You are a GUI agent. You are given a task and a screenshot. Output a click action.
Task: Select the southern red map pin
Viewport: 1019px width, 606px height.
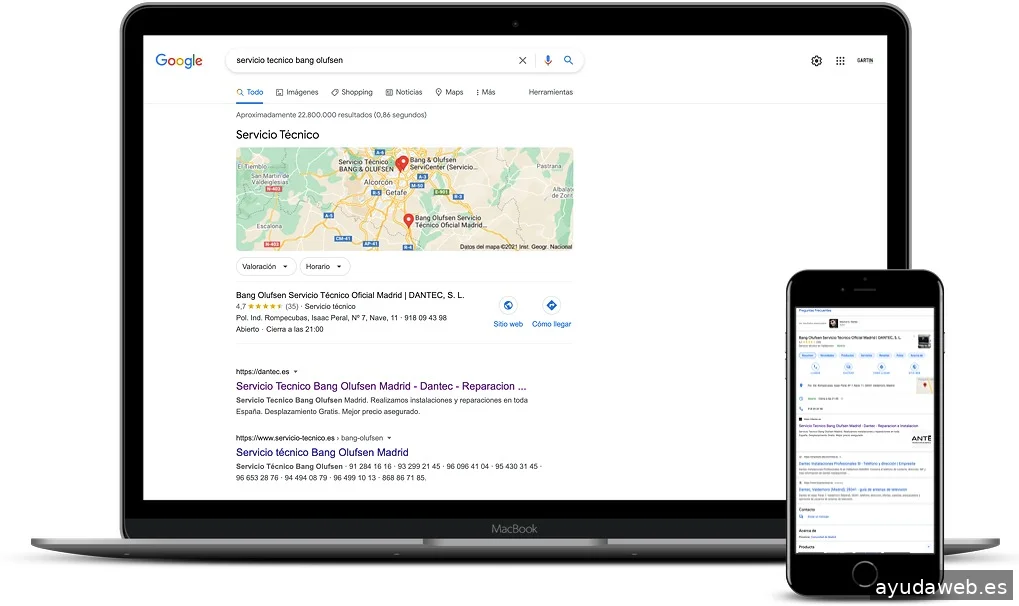pyautogui.click(x=408, y=220)
